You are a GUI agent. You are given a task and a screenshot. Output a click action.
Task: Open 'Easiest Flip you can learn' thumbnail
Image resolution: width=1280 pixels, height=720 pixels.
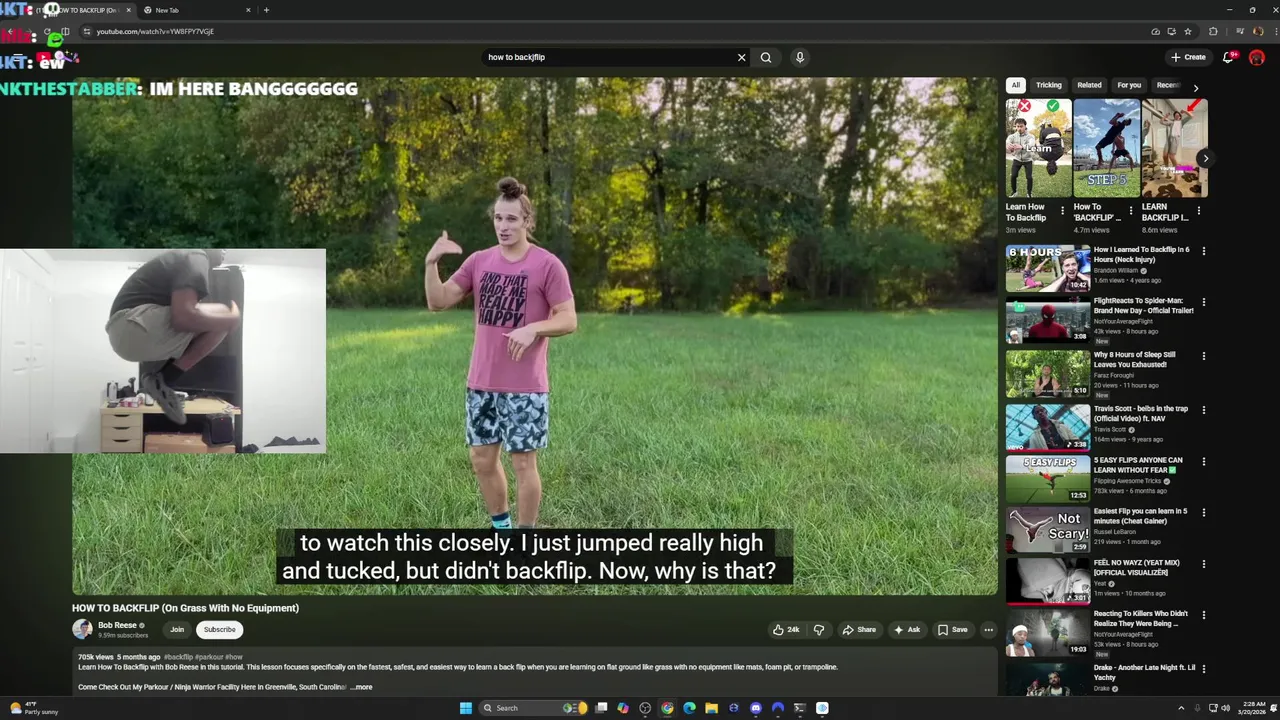[1048, 530]
